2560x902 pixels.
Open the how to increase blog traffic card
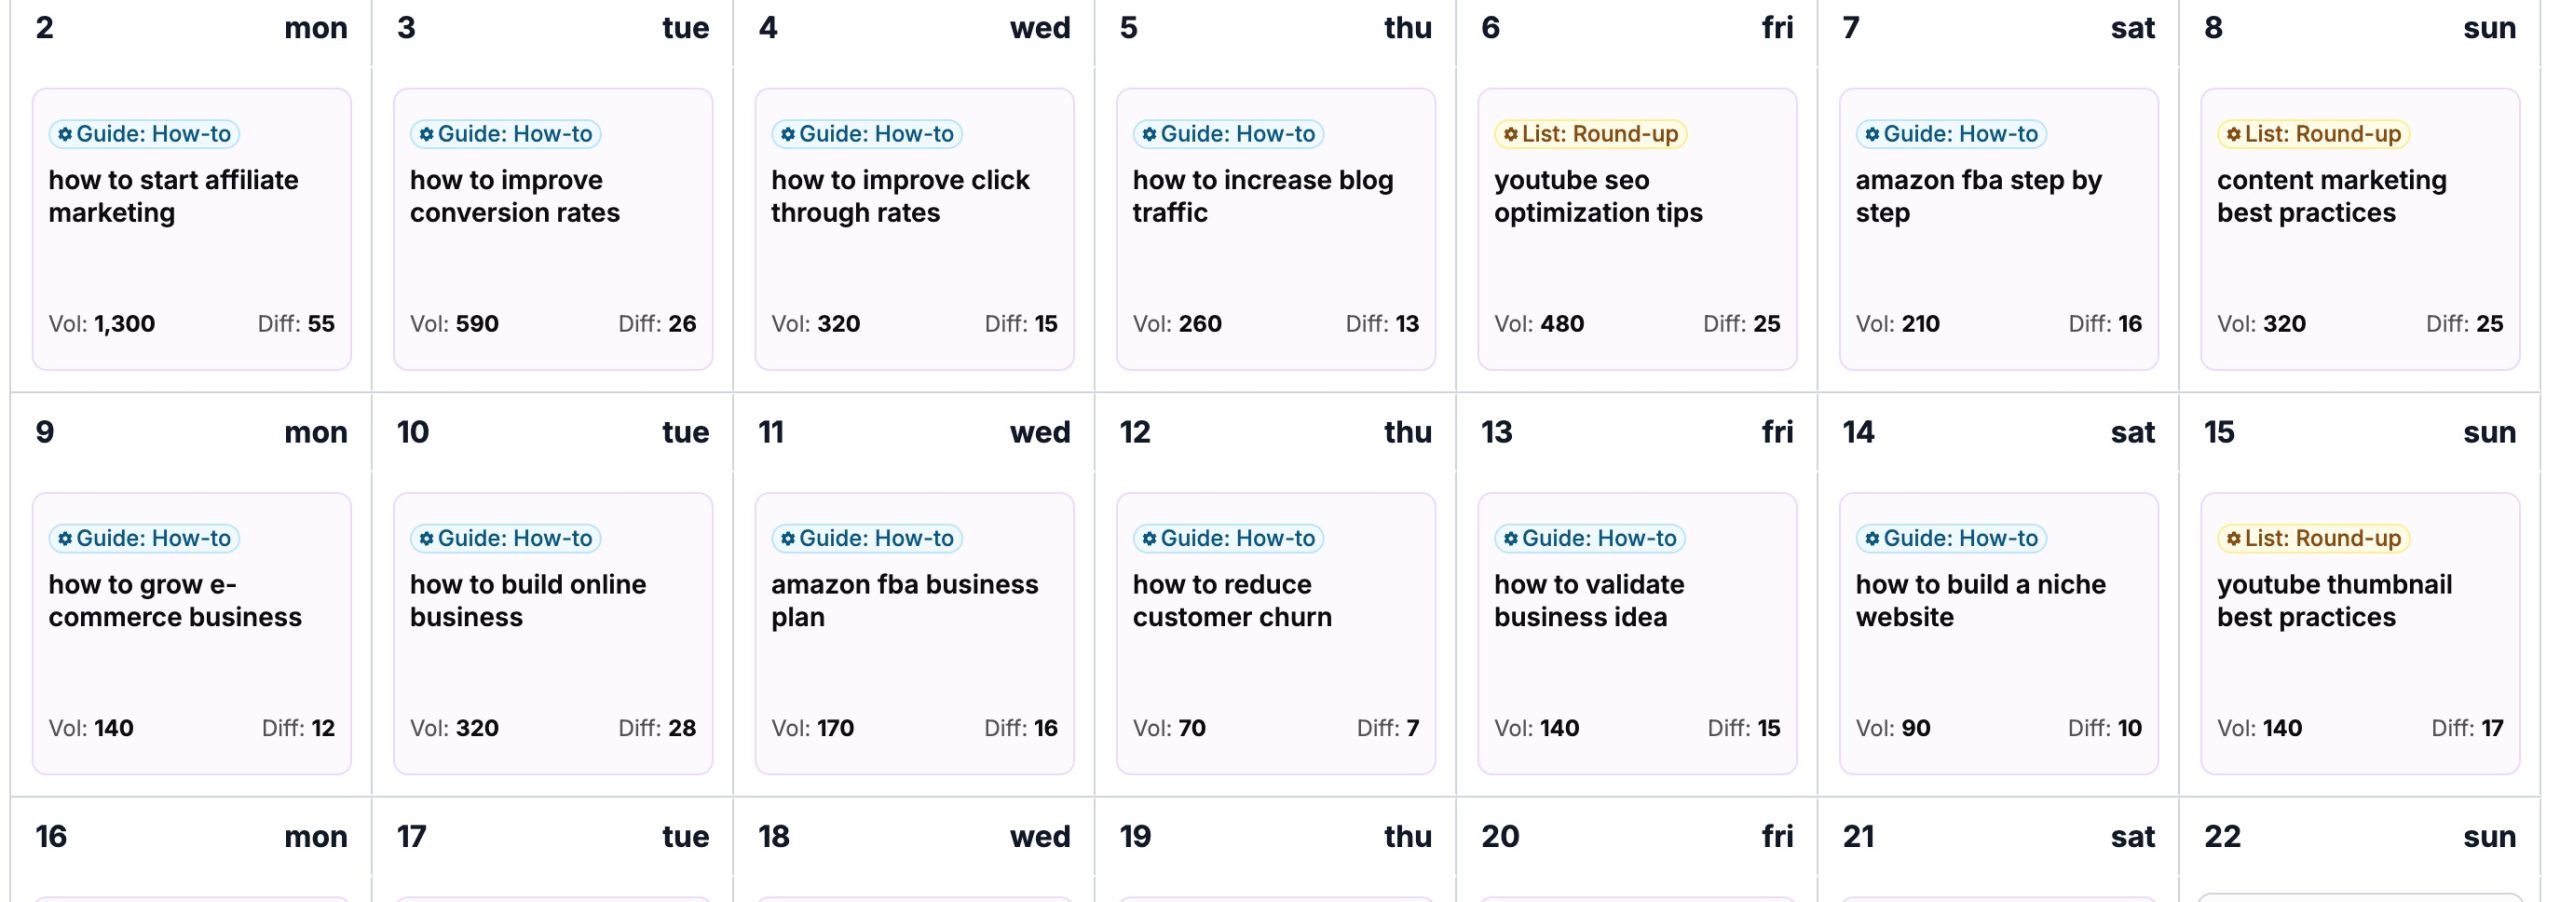[1275, 228]
